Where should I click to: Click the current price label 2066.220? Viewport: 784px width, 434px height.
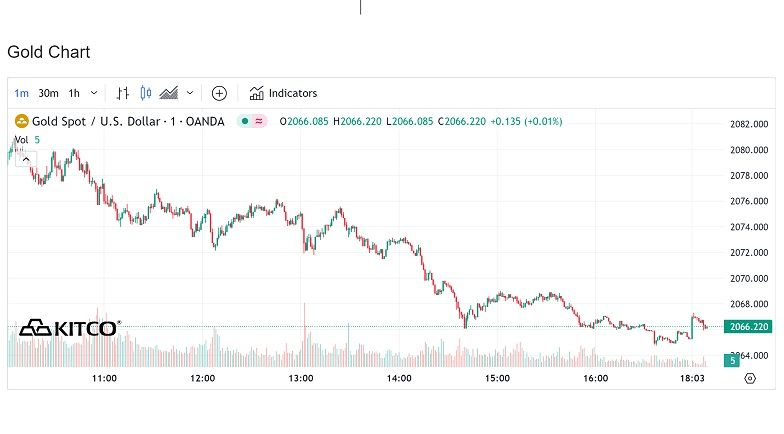tap(749, 327)
